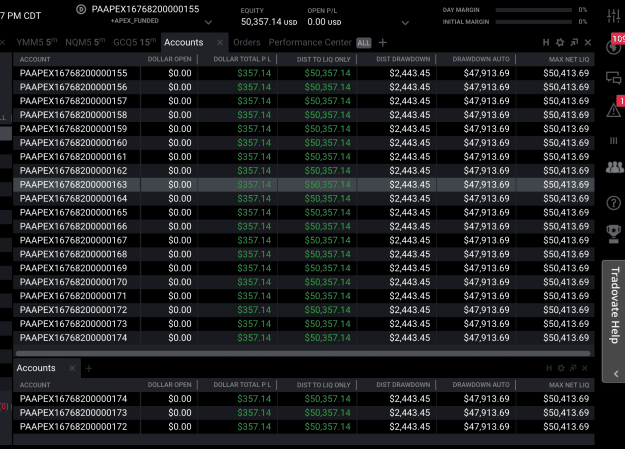Sort by ACCOUNT column in lower panel
Screen dimensions: 625x449
35,385
